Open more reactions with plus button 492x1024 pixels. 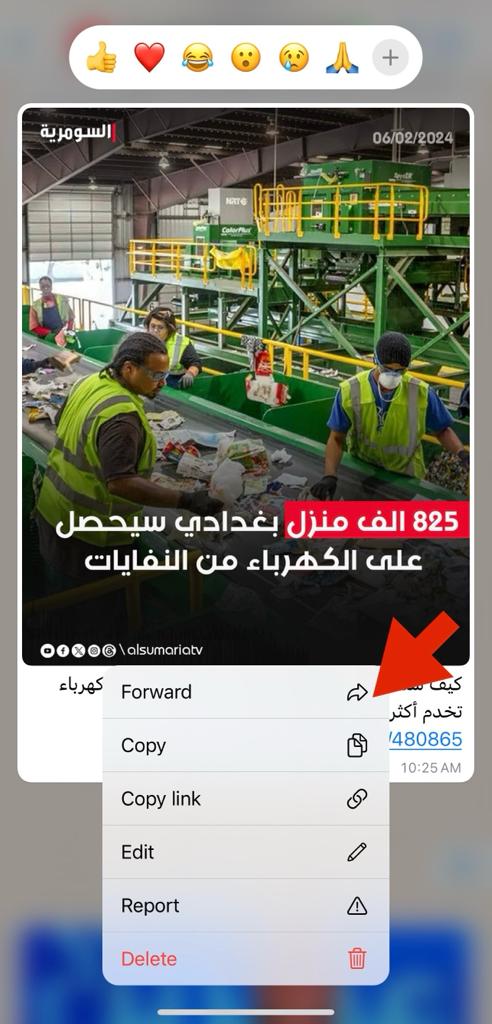click(x=390, y=58)
